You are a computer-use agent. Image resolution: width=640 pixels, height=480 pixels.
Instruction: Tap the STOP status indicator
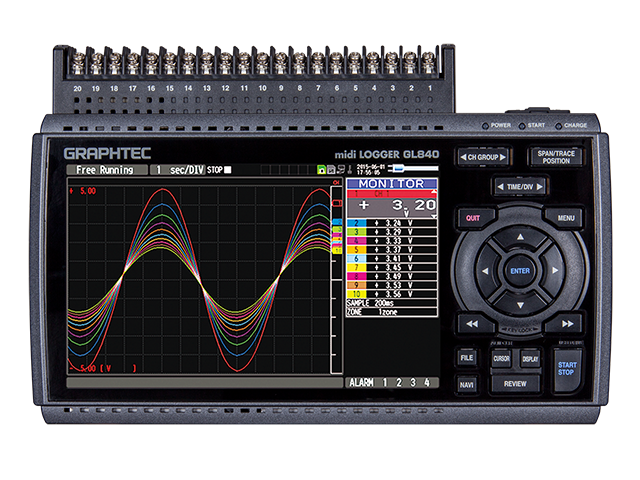(219, 170)
